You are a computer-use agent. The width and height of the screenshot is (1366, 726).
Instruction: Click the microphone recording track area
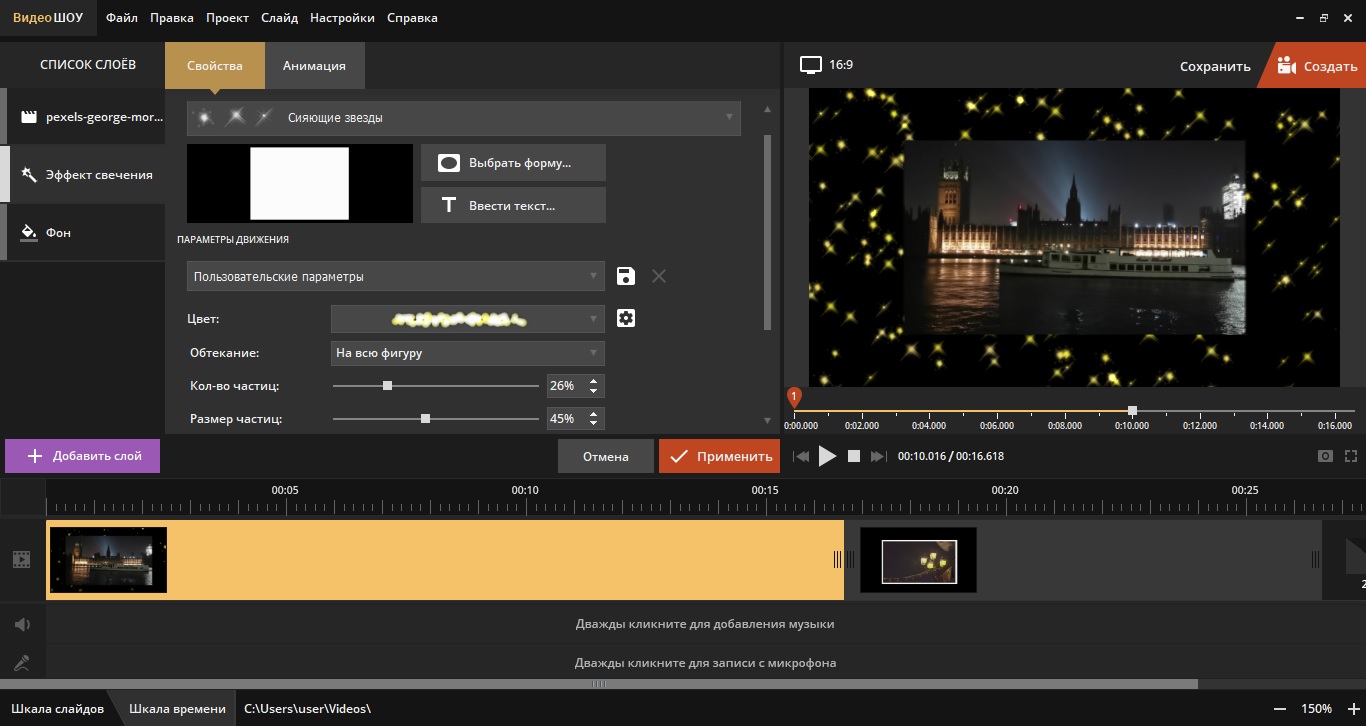pyautogui.click(x=705, y=663)
